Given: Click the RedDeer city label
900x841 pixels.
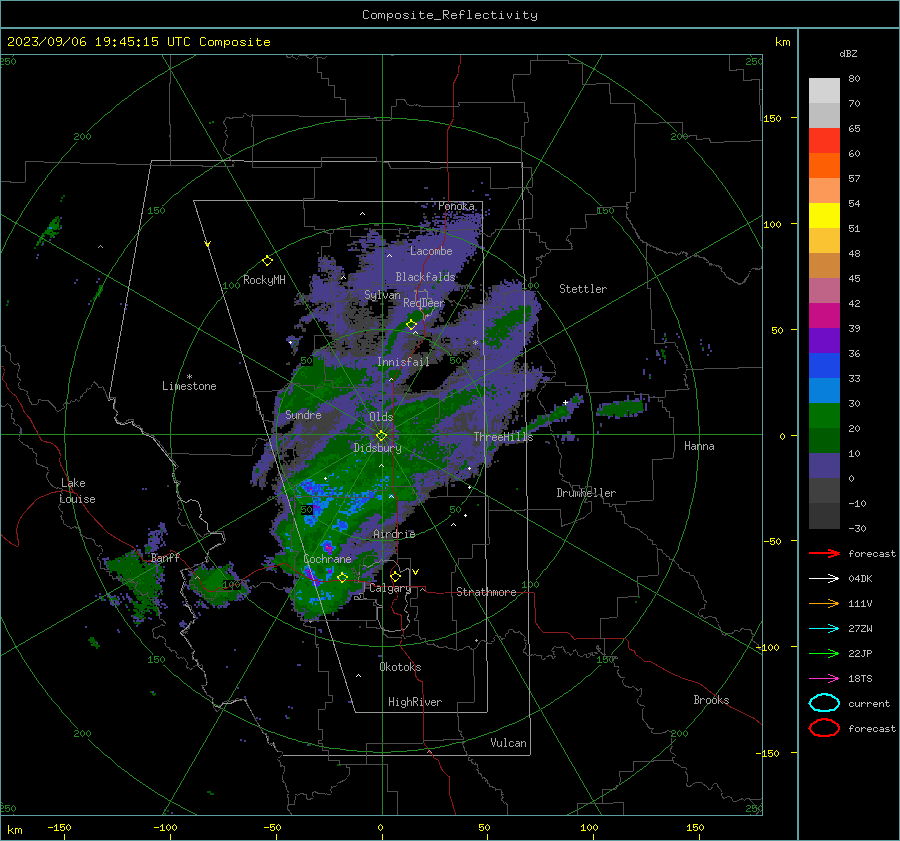Looking at the screenshot, I should (424, 303).
